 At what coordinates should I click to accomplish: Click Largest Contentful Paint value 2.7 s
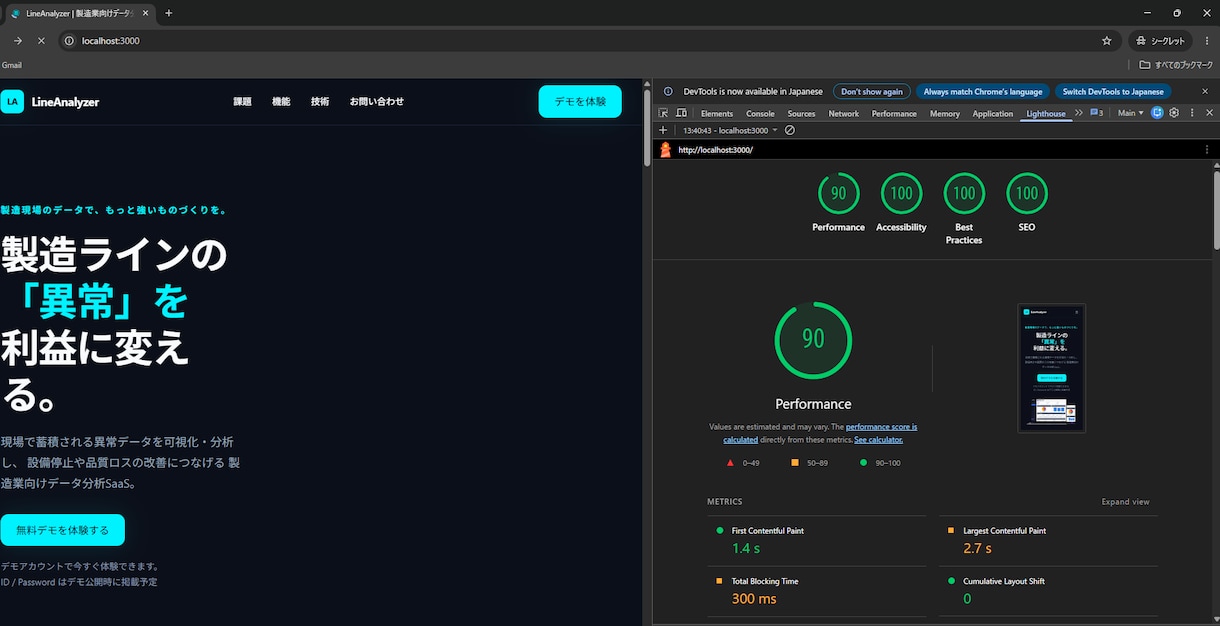coord(977,548)
